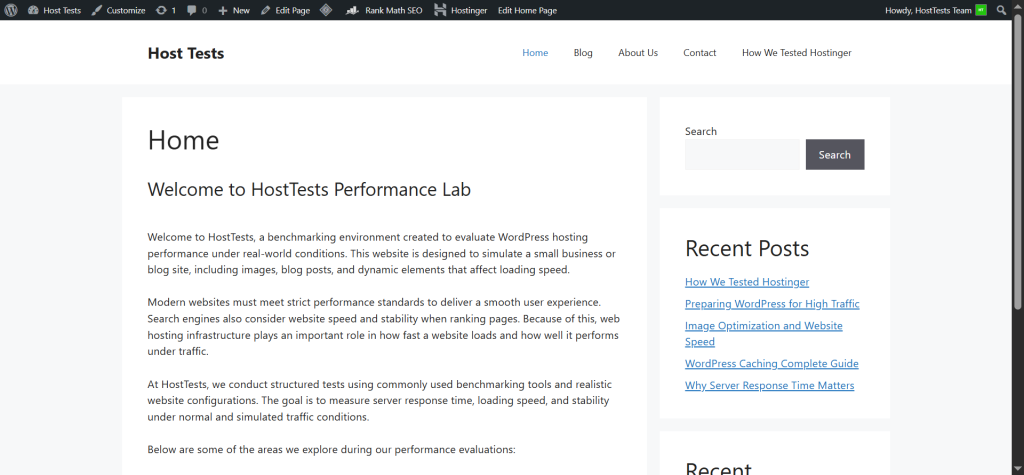Open the Host Tests dashboard icon

34,10
